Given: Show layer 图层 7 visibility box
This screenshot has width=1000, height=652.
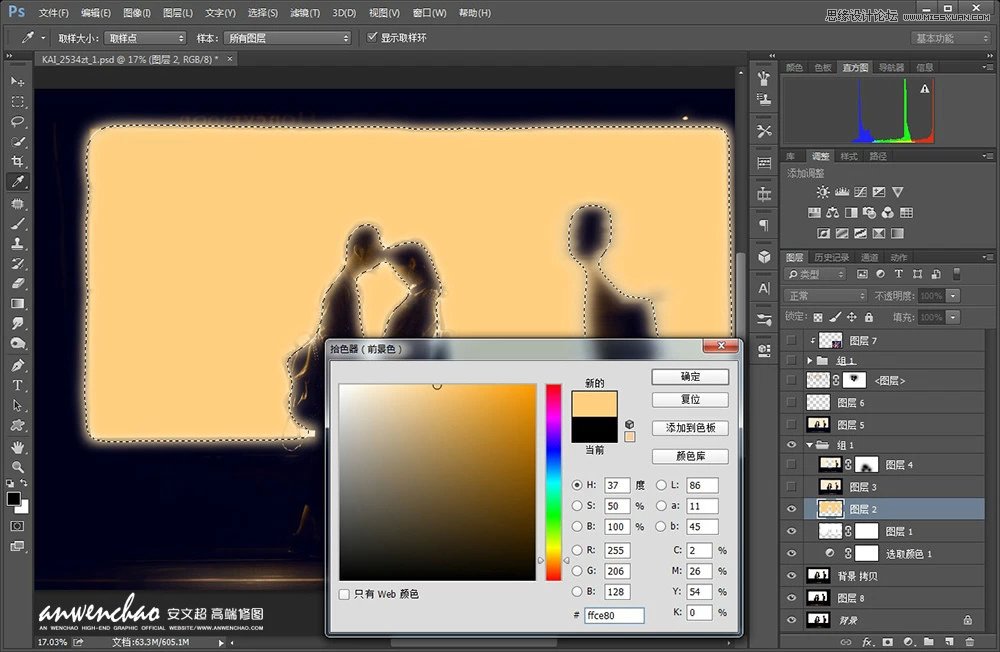Looking at the screenshot, I should 791,341.
